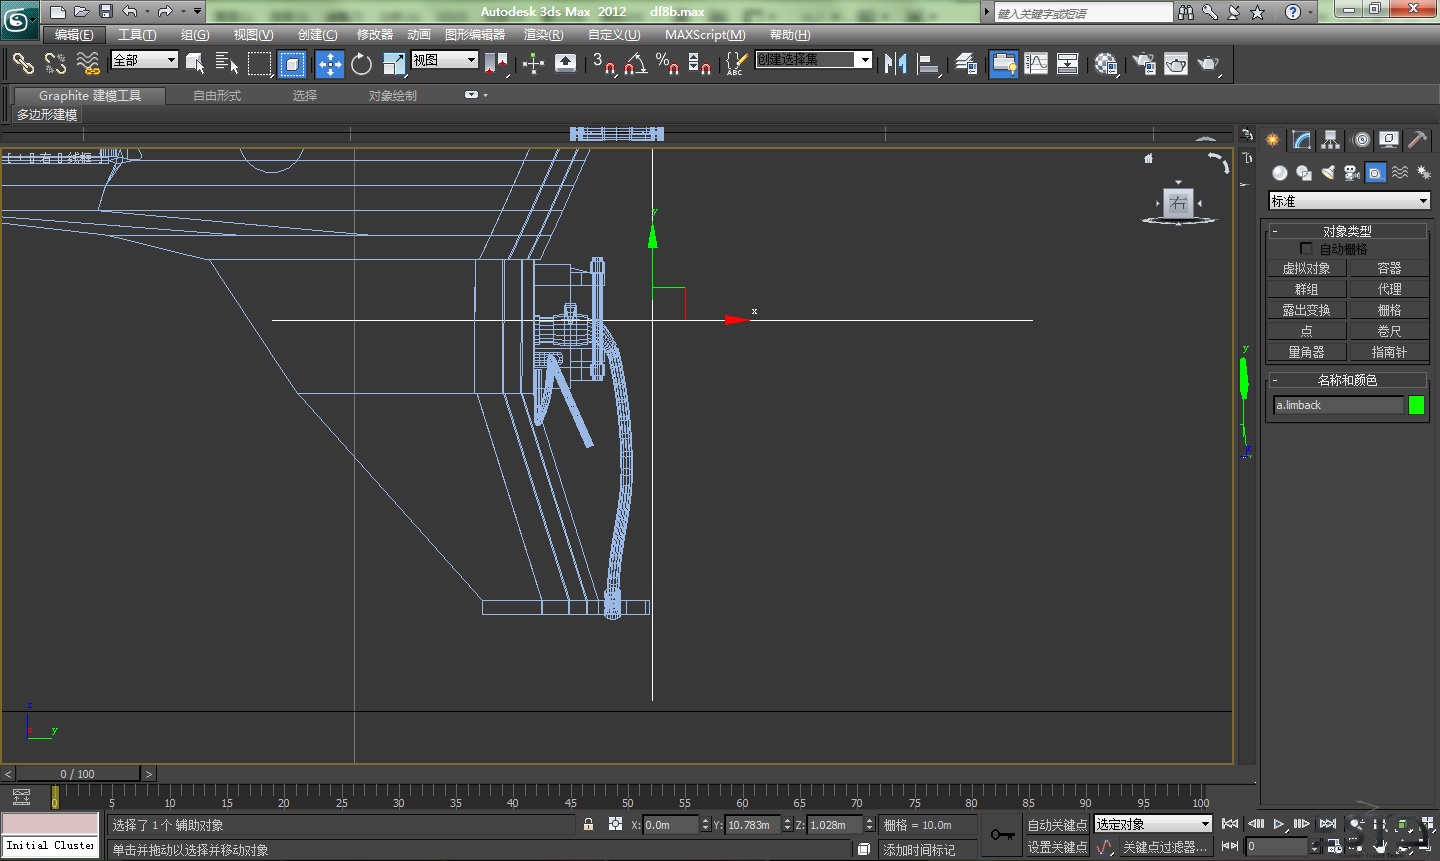Toggle 3D Snaps

(603, 64)
